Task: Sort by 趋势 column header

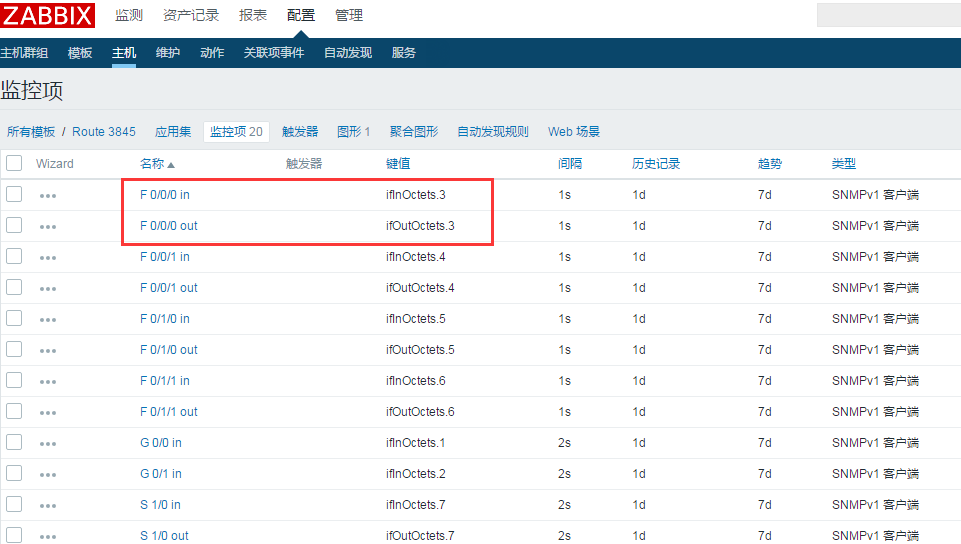Action: point(770,164)
